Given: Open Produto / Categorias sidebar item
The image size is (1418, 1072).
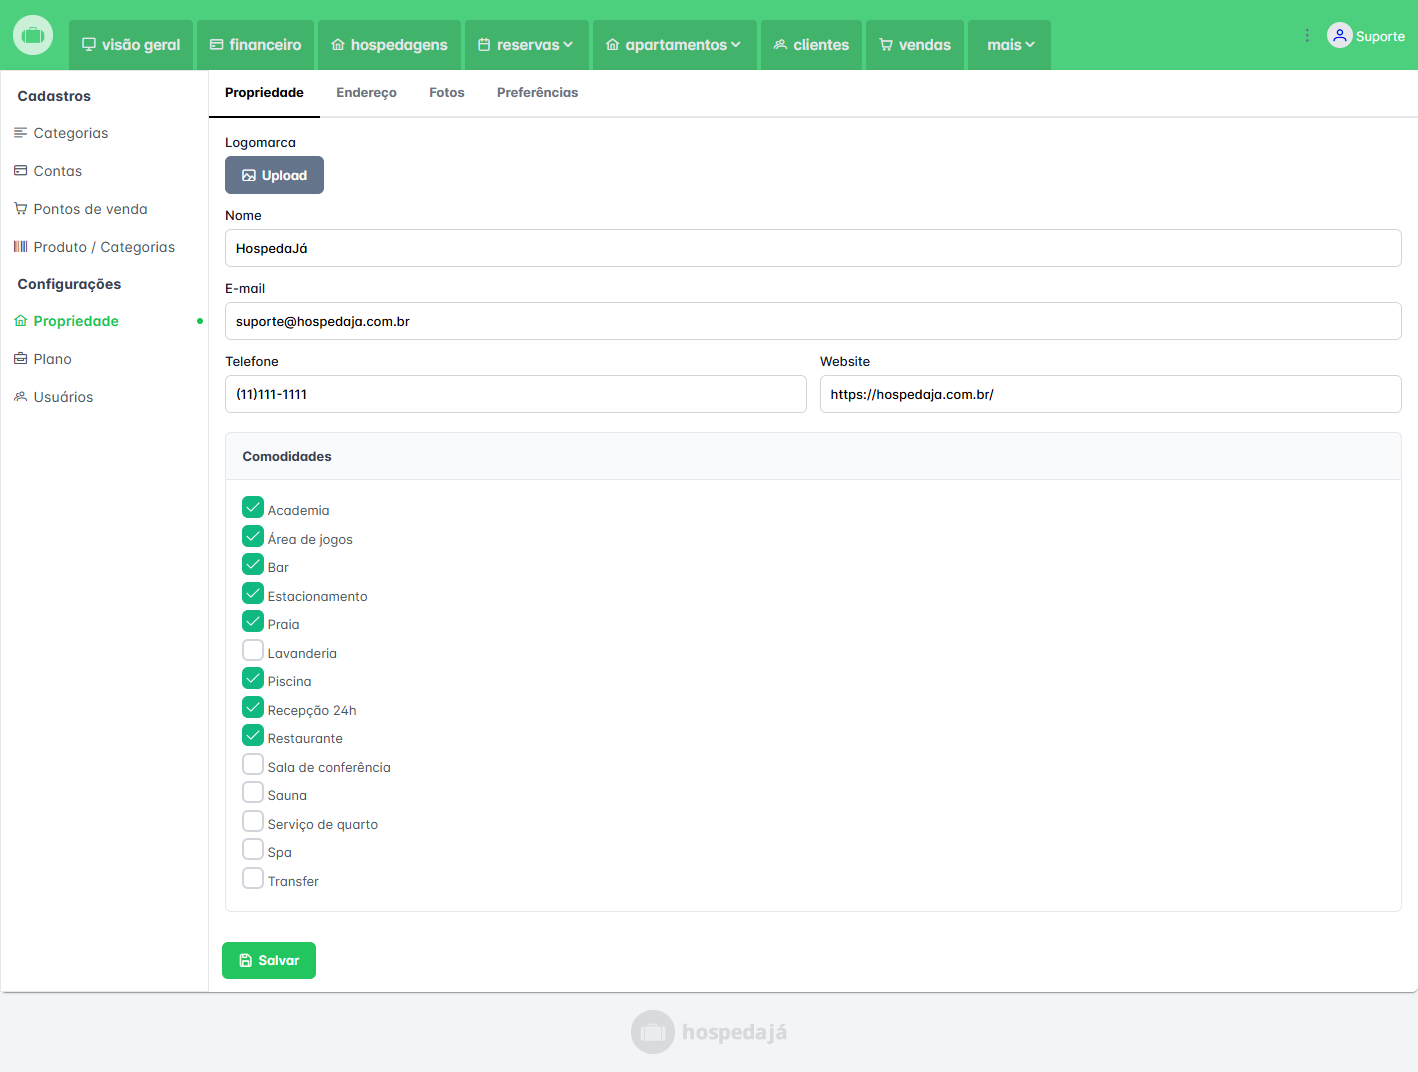Looking at the screenshot, I should 104,247.
